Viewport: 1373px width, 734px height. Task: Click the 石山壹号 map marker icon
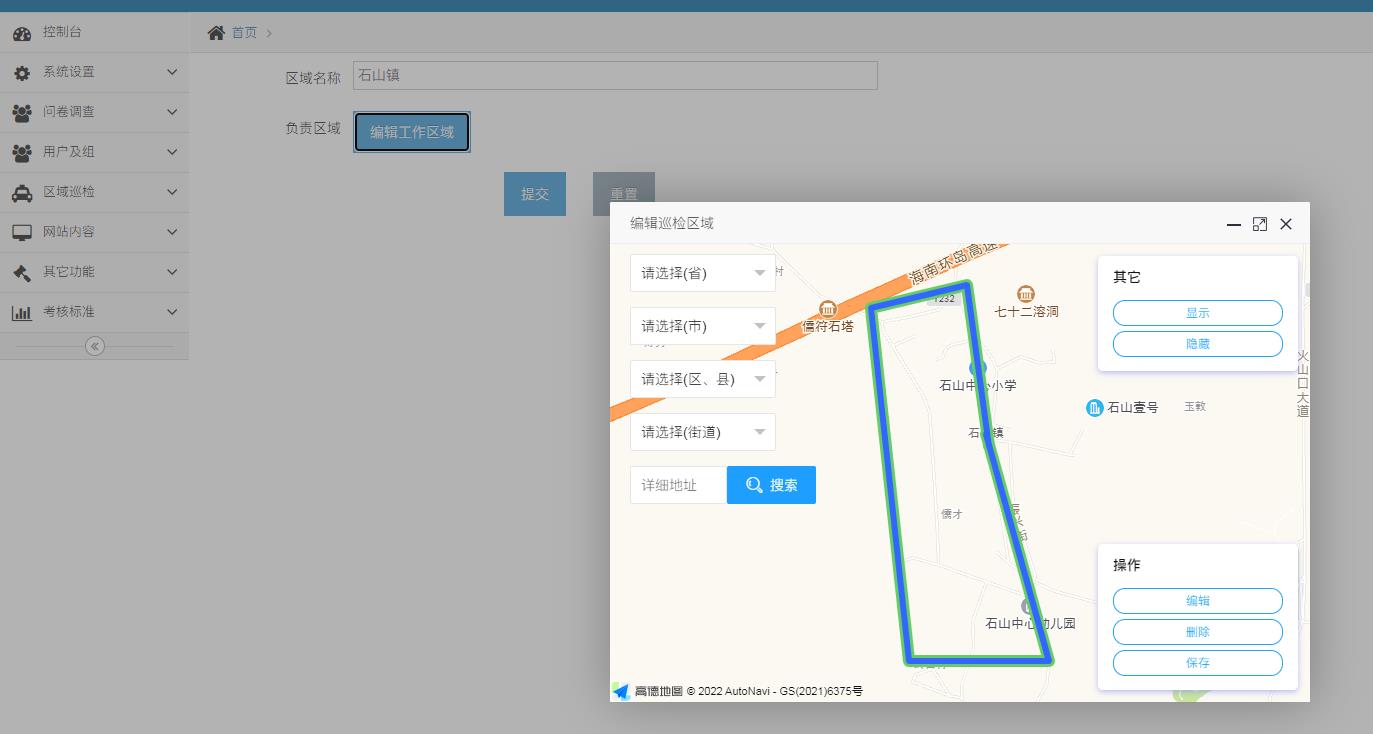click(1095, 408)
